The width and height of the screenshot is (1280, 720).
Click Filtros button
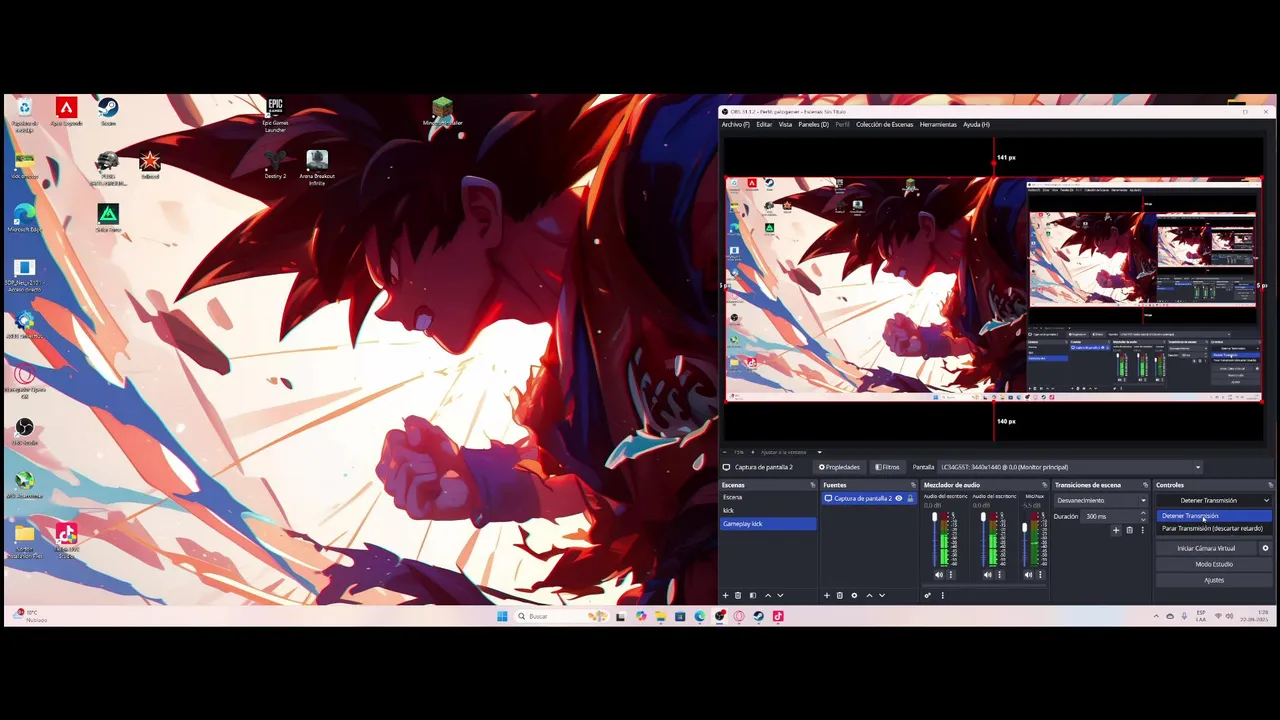tap(887, 467)
